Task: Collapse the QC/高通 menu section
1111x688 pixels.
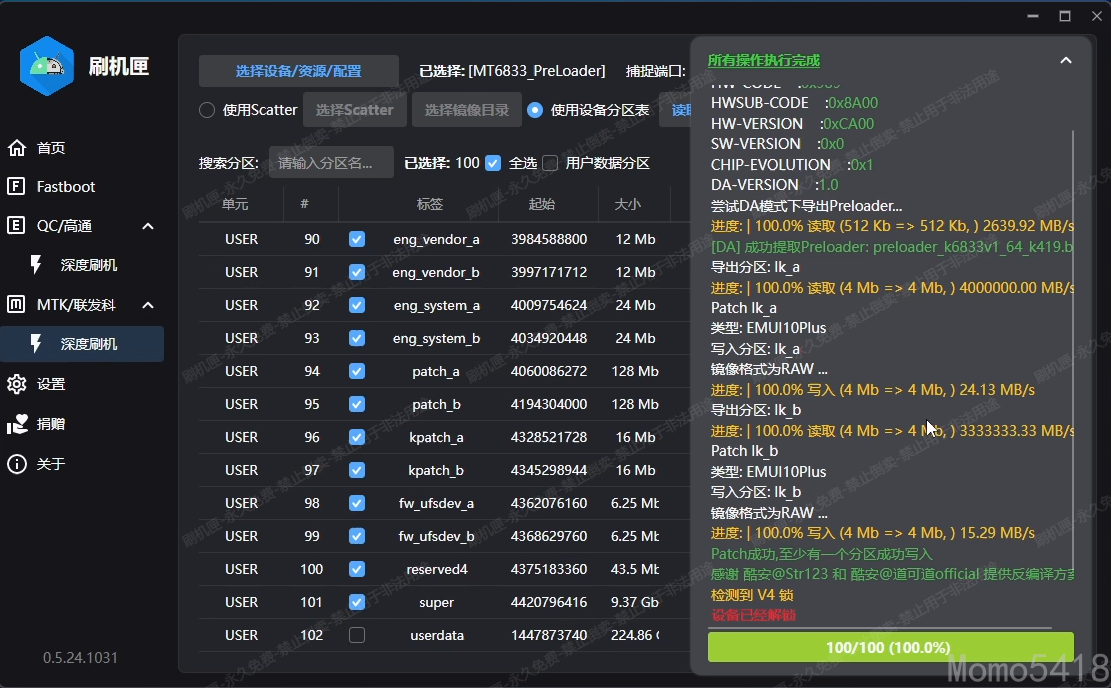Action: [x=148, y=226]
